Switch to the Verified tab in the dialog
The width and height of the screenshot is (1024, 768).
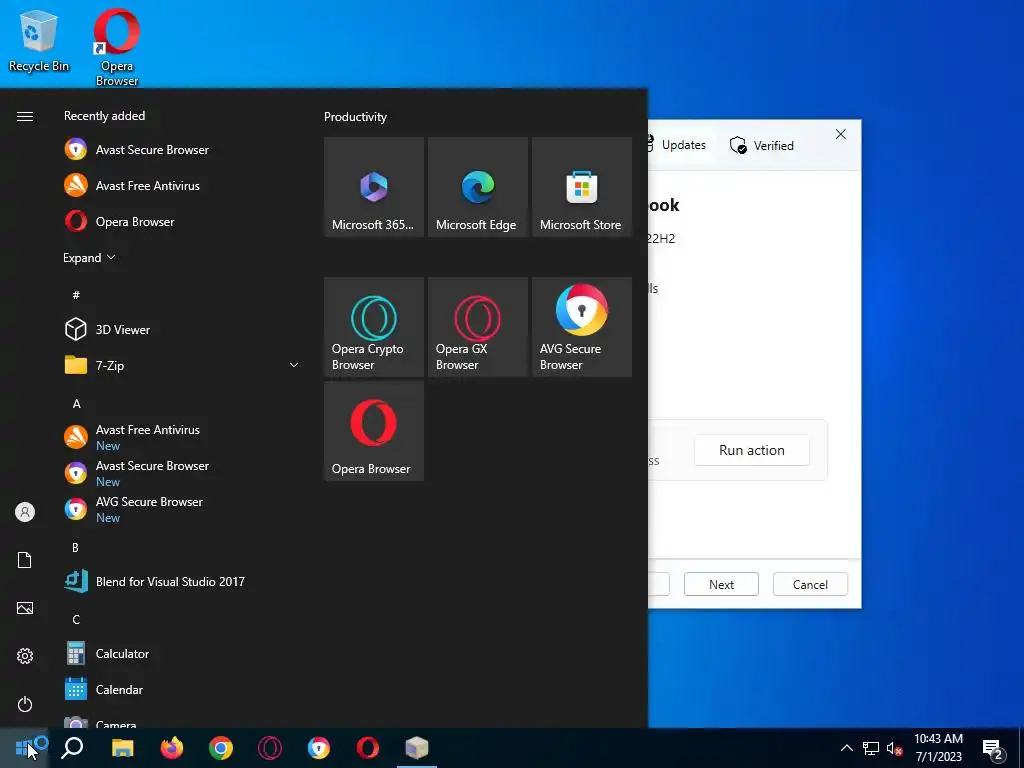[761, 145]
